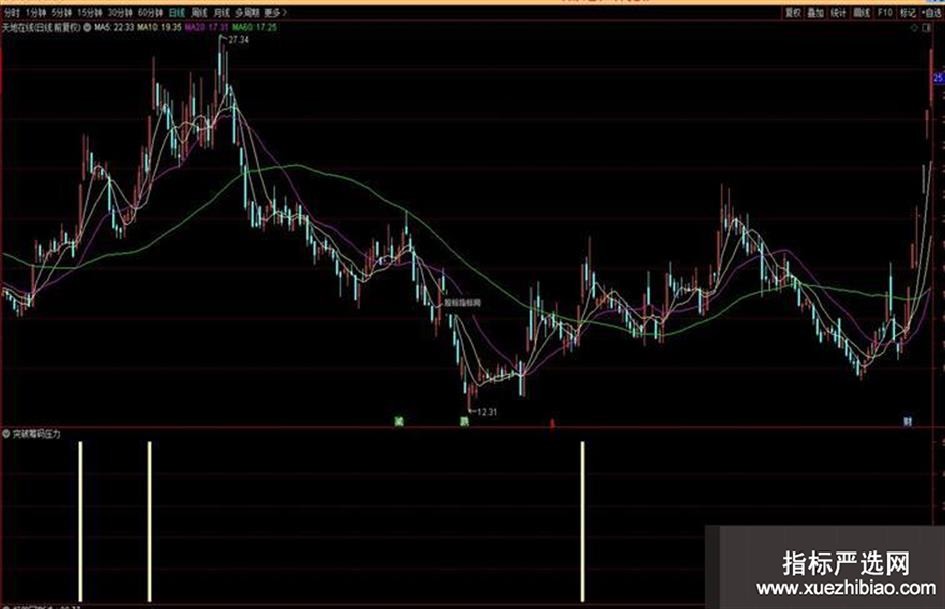Select the 30分钟 period tab
The image size is (945, 609).
point(120,13)
